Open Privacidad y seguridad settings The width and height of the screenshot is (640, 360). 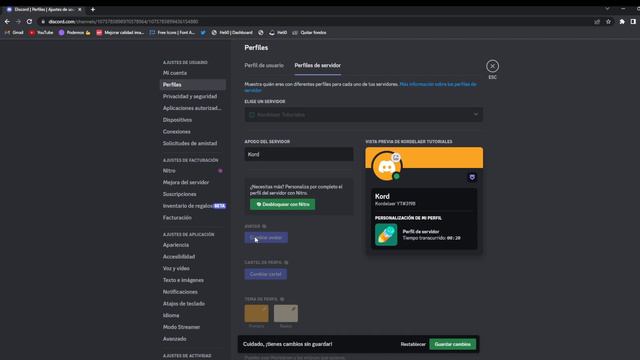coord(193,96)
